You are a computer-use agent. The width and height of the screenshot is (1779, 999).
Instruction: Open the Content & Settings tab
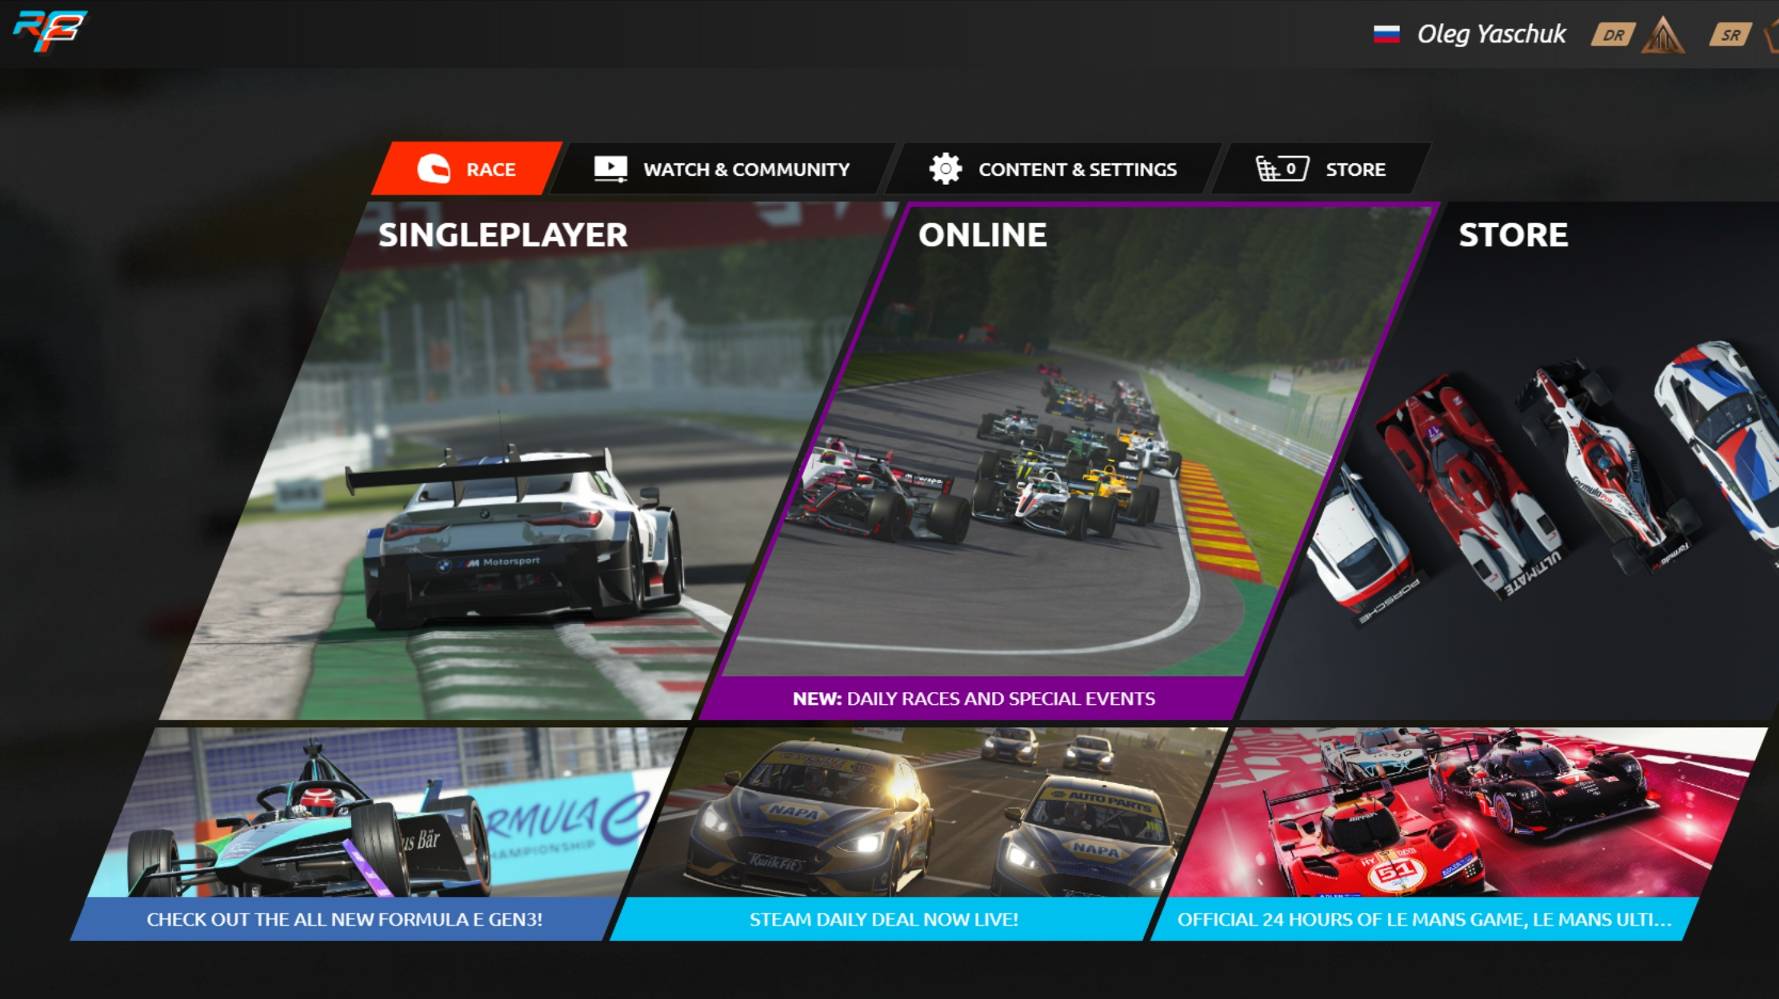coord(1078,169)
